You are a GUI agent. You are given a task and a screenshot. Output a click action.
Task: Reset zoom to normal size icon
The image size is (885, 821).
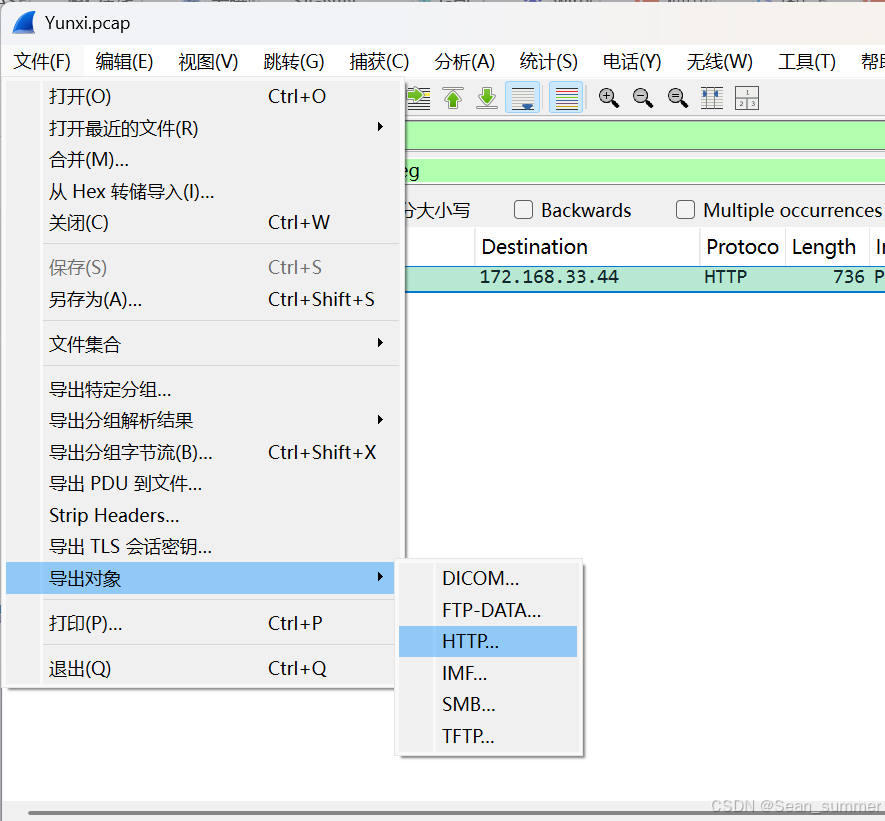click(678, 98)
